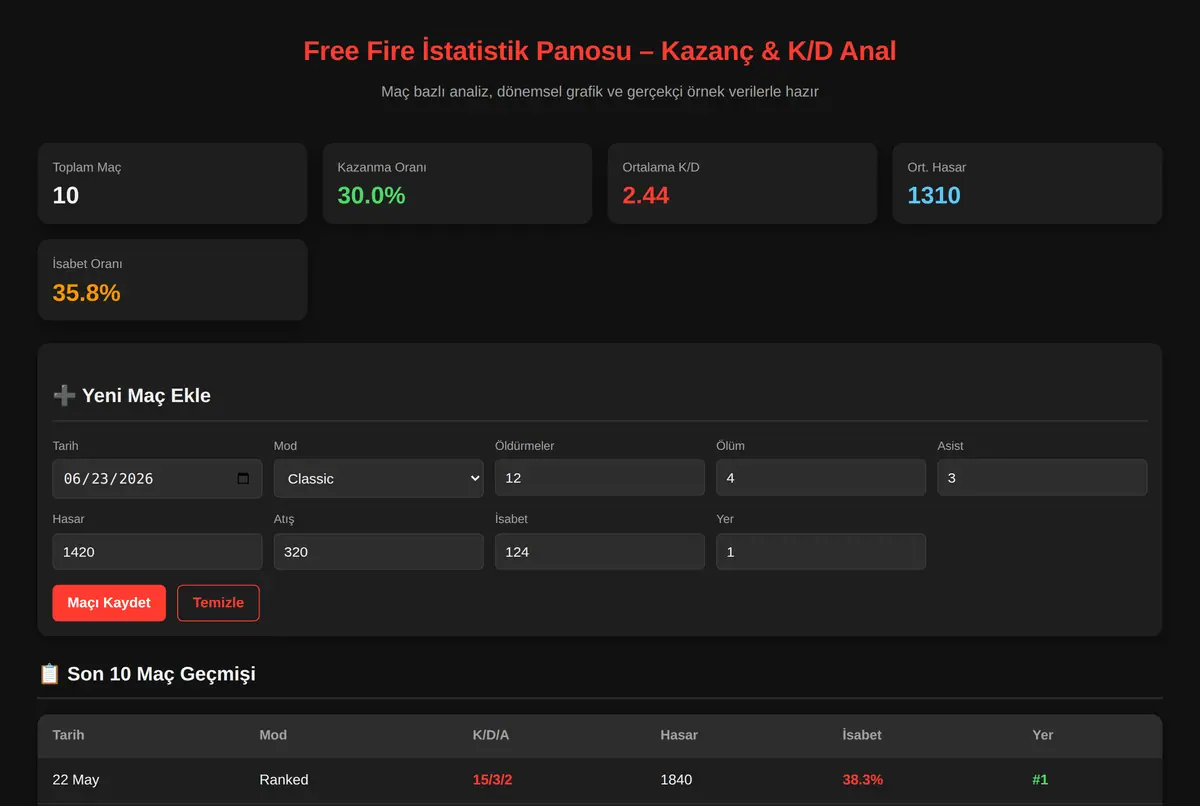1200x806 pixels.
Task: Click the 1840 damage cell
Action: coord(676,780)
